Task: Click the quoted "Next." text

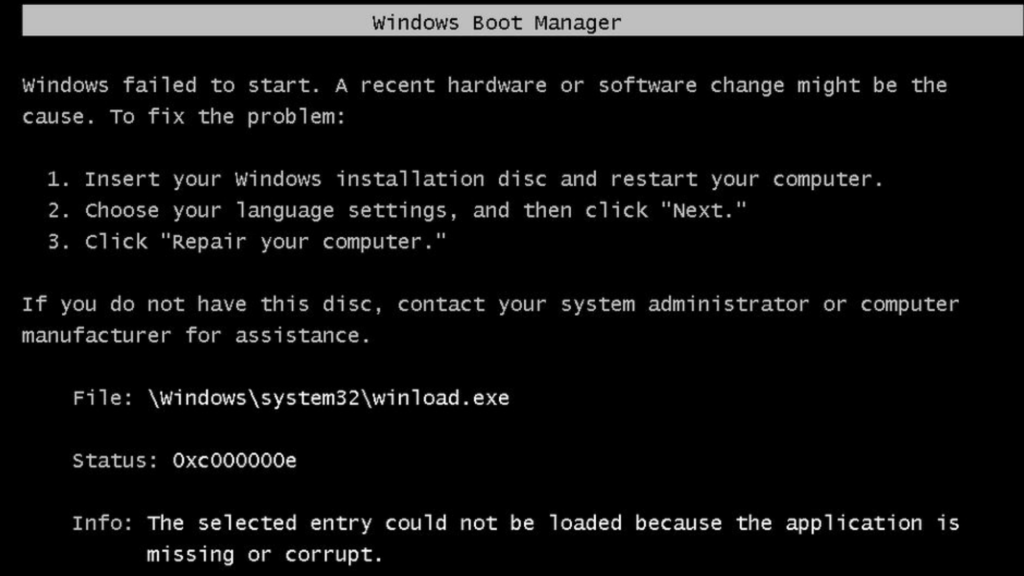Action: tap(703, 210)
